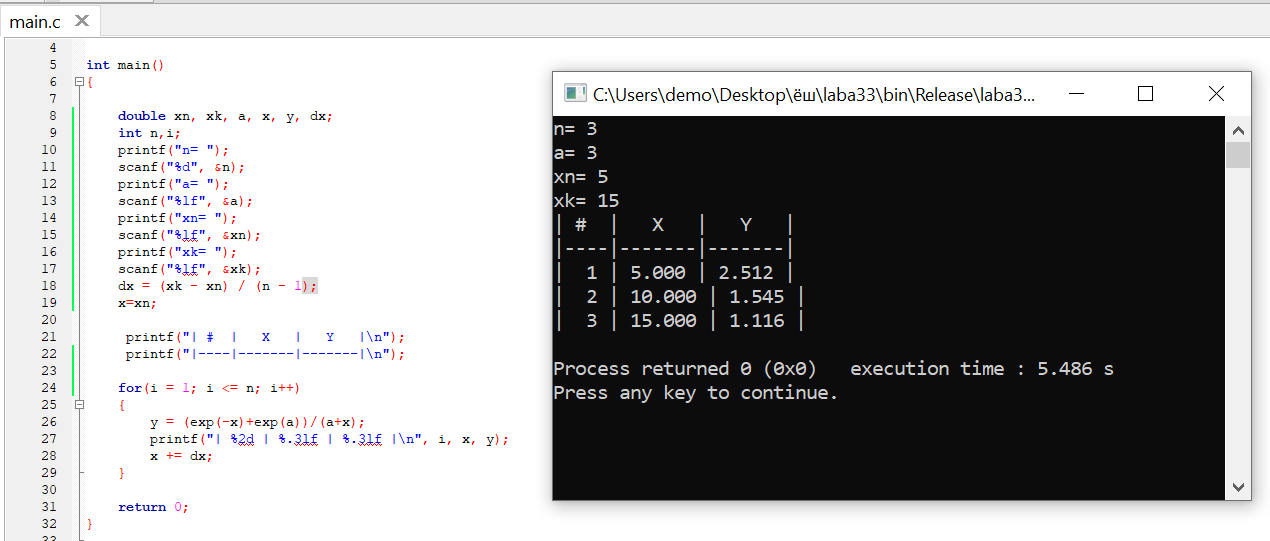
Task: Click 'Press any key to continue.' in the console
Action: 696,393
